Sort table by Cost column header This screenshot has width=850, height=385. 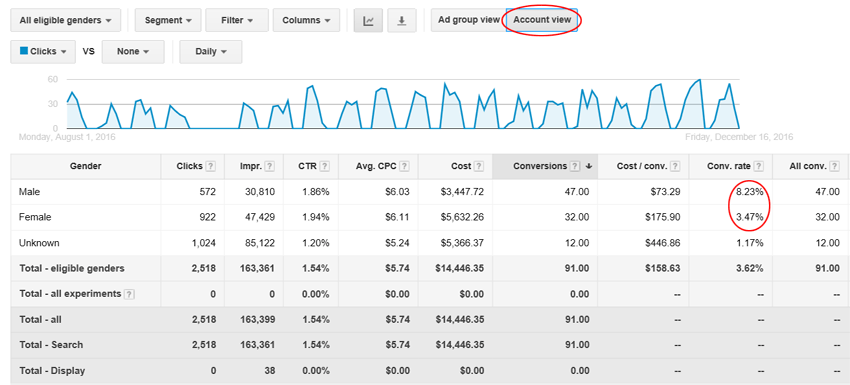pyautogui.click(x=460, y=166)
